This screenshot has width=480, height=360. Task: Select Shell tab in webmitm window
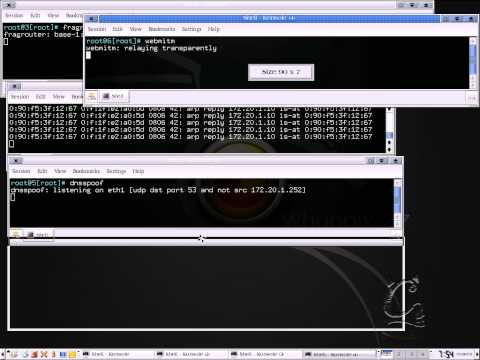(x=114, y=96)
